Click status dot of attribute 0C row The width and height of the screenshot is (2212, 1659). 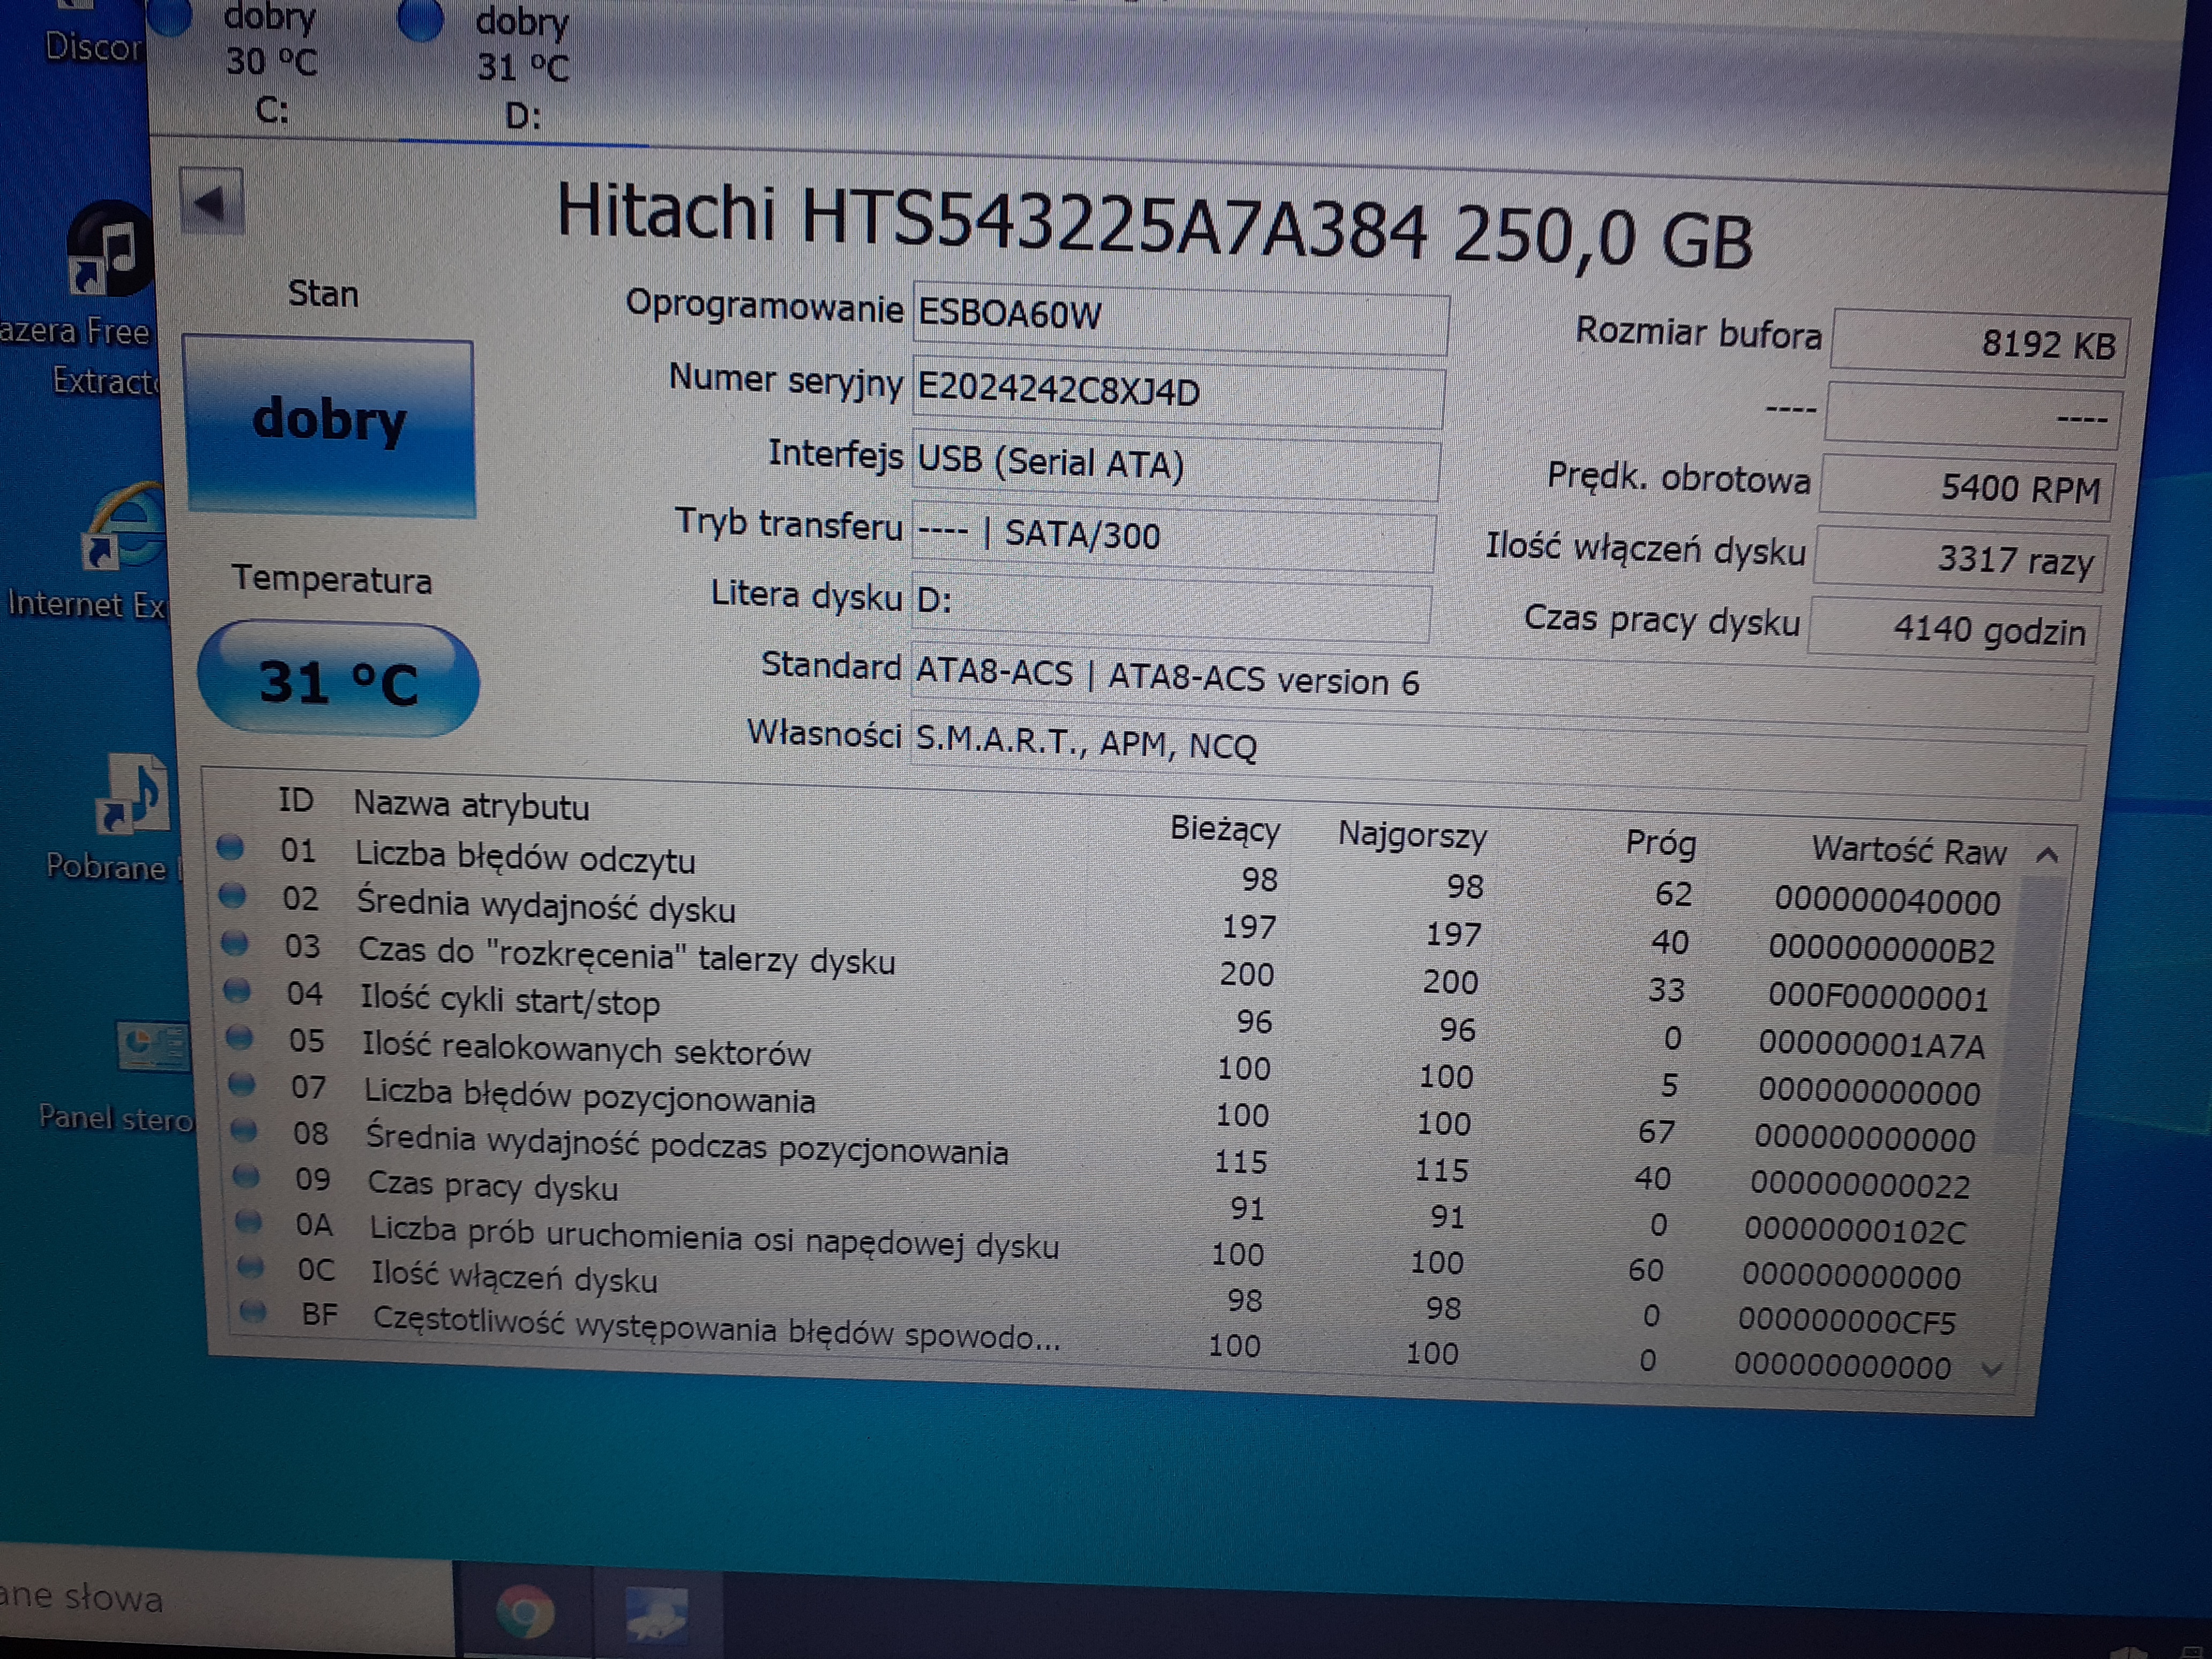251,1267
